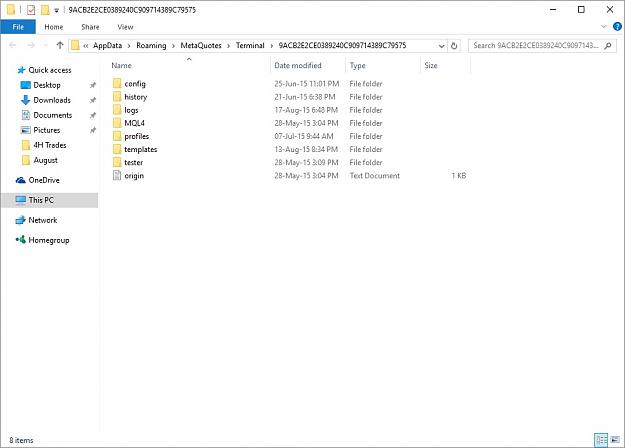Click Properties quick access toolbar icon

(31, 10)
